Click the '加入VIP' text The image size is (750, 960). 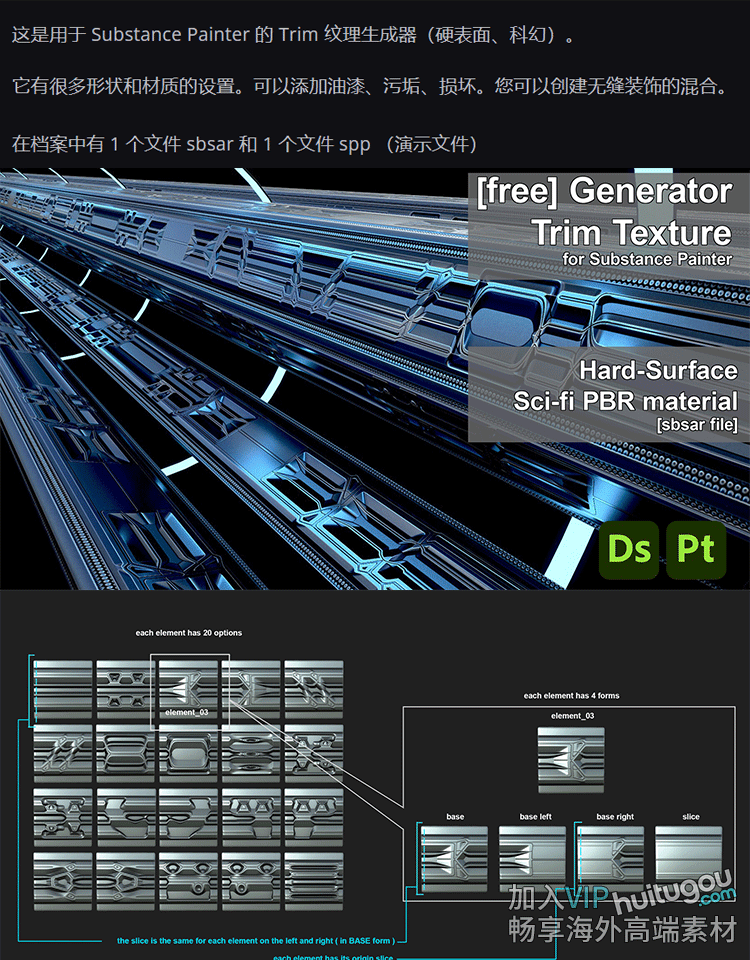pyautogui.click(x=560, y=898)
